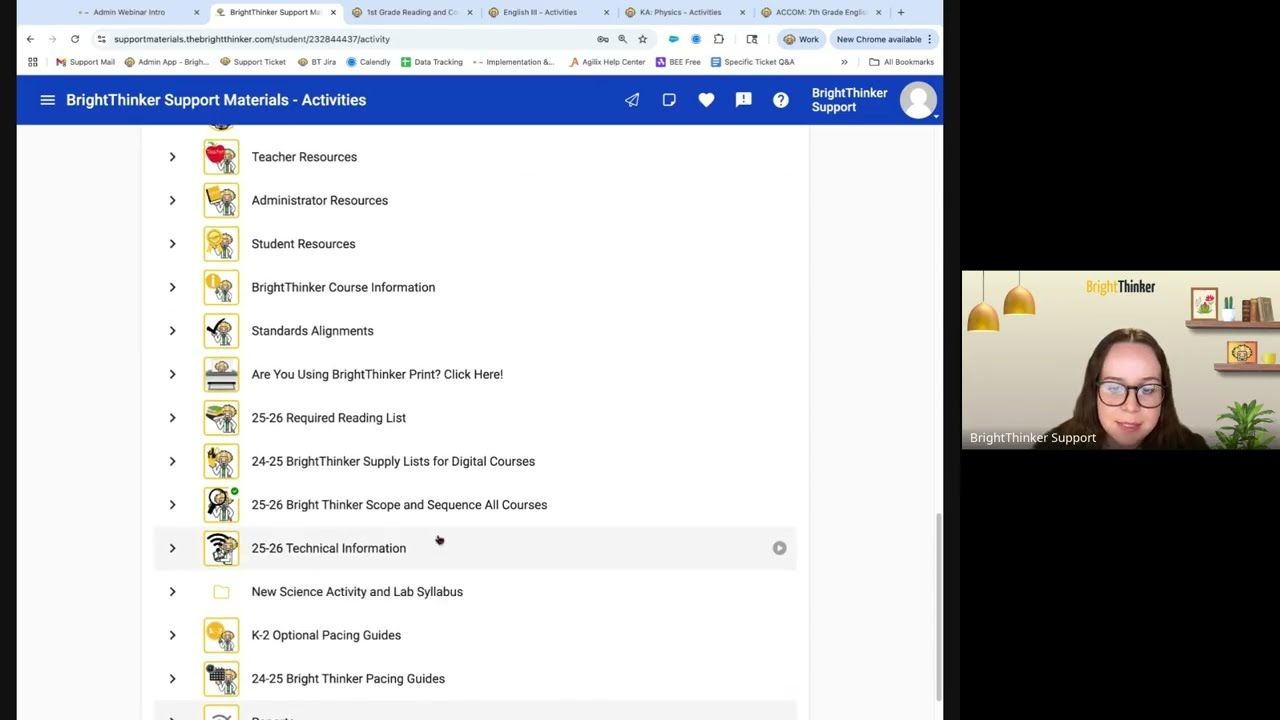Click the Standards Alignments checkmark icon
The image size is (1280, 720).
[221, 331]
